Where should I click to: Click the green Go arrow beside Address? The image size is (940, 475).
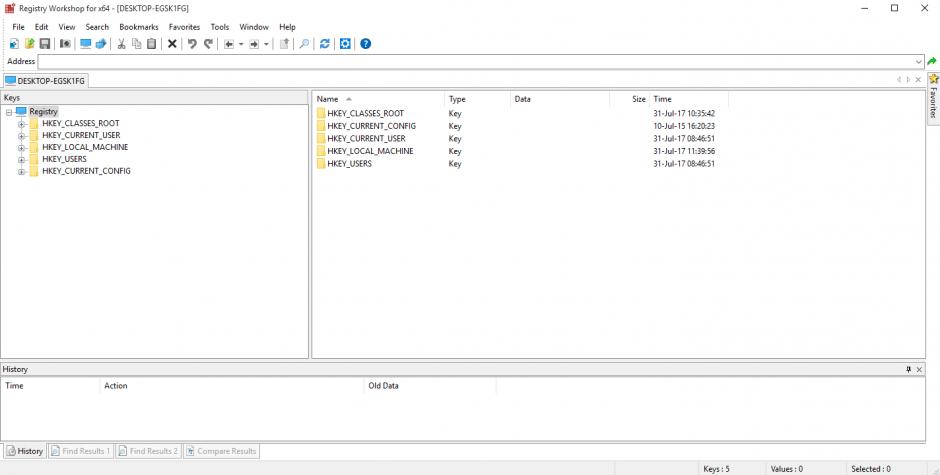coord(932,61)
